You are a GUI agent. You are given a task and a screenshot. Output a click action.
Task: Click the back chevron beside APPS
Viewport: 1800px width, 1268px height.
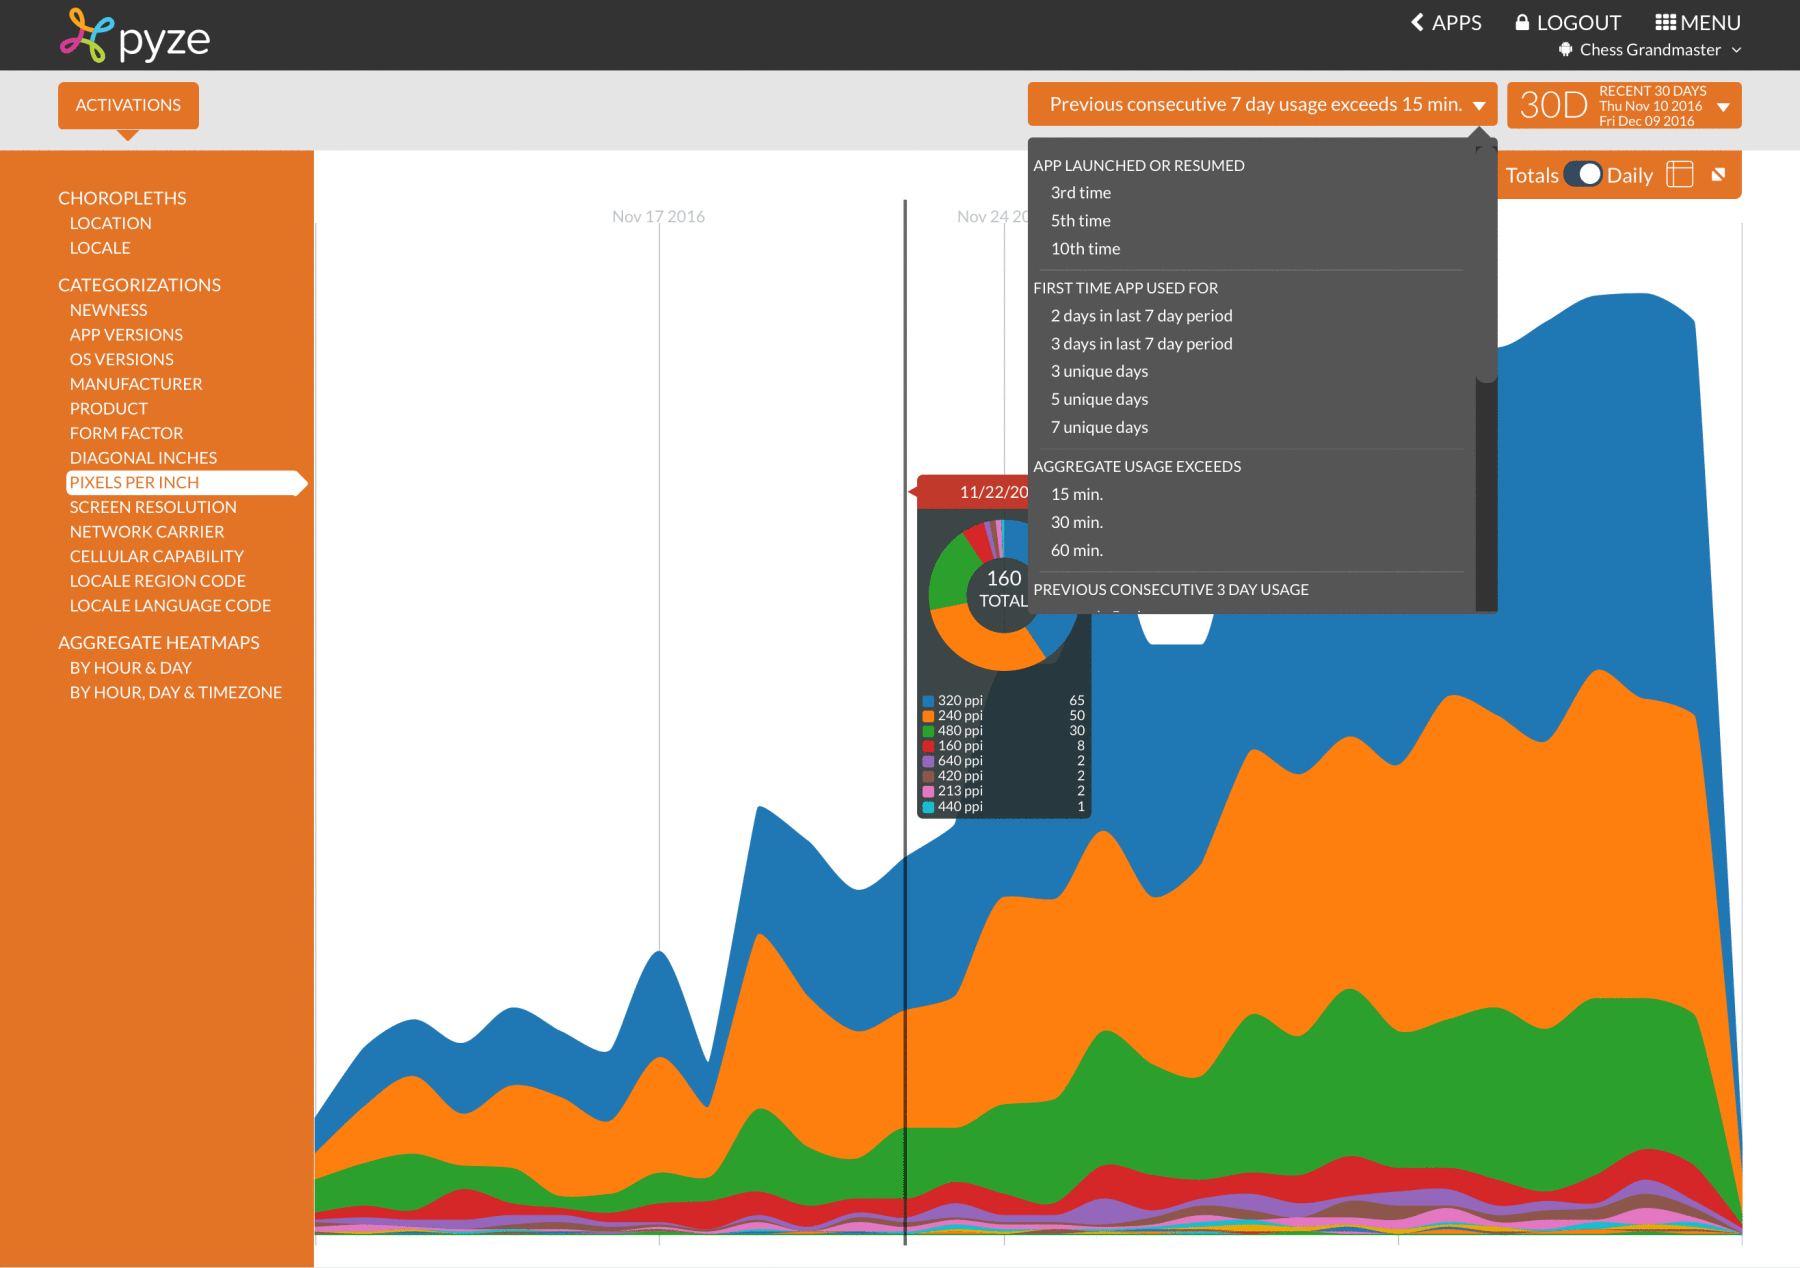pos(1417,22)
